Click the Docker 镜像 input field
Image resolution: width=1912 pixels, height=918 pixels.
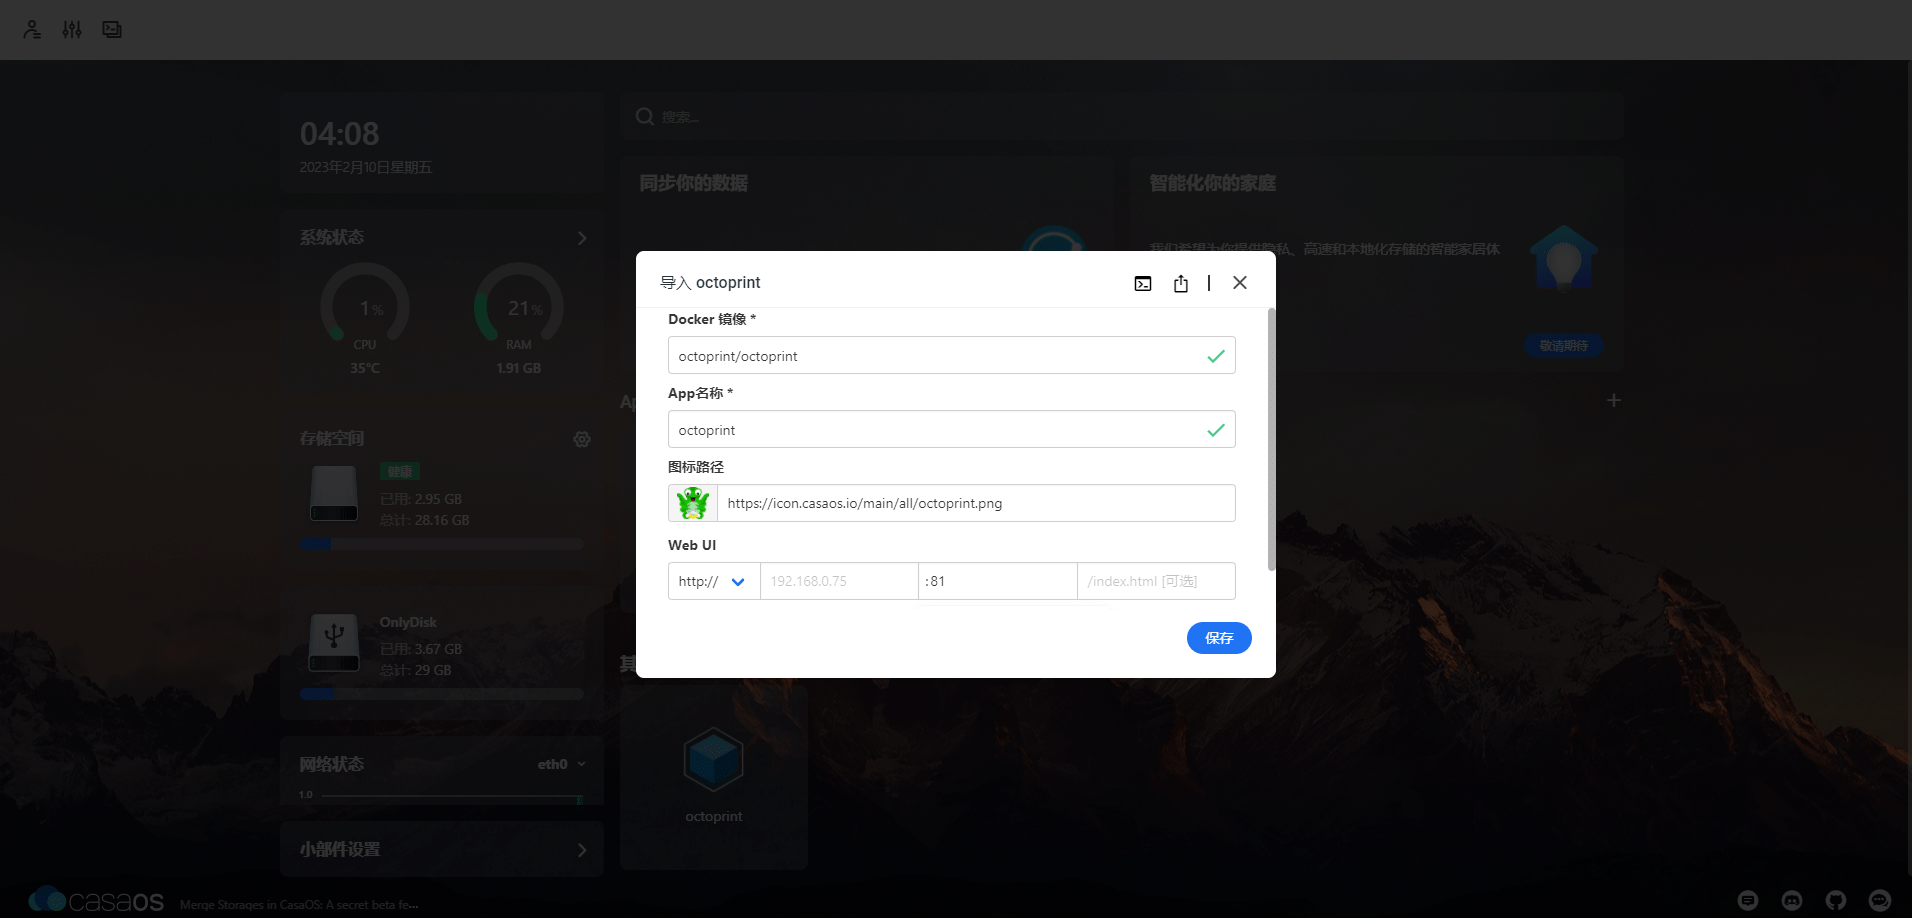[951, 355]
